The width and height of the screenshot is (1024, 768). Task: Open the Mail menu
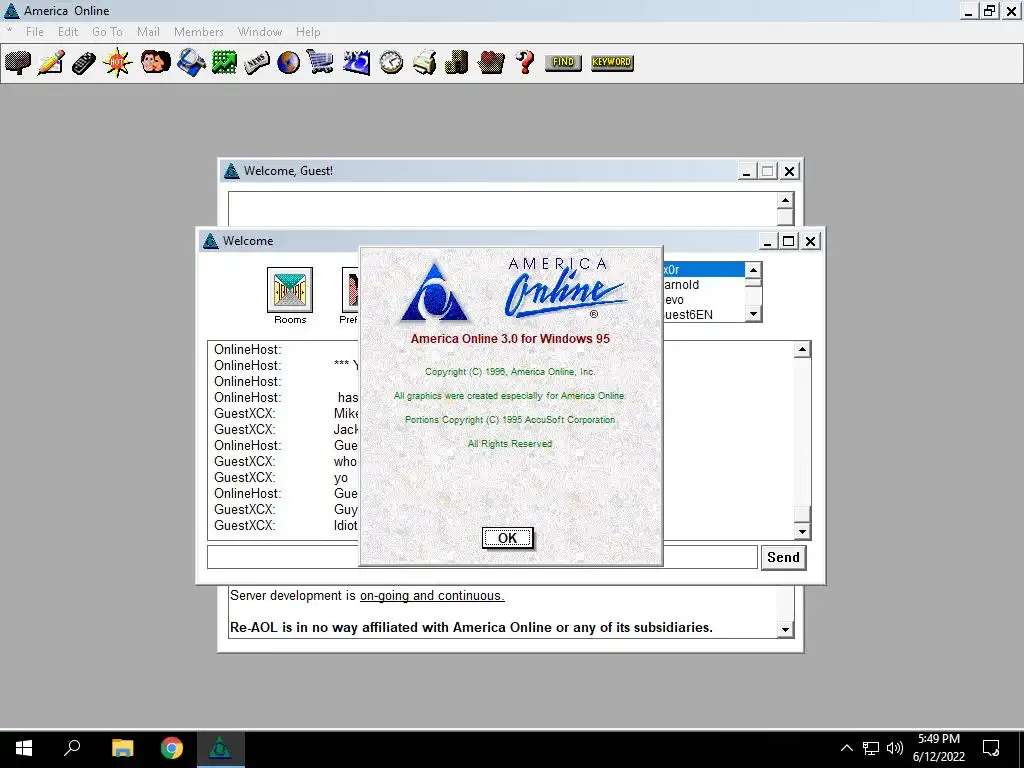tap(148, 32)
